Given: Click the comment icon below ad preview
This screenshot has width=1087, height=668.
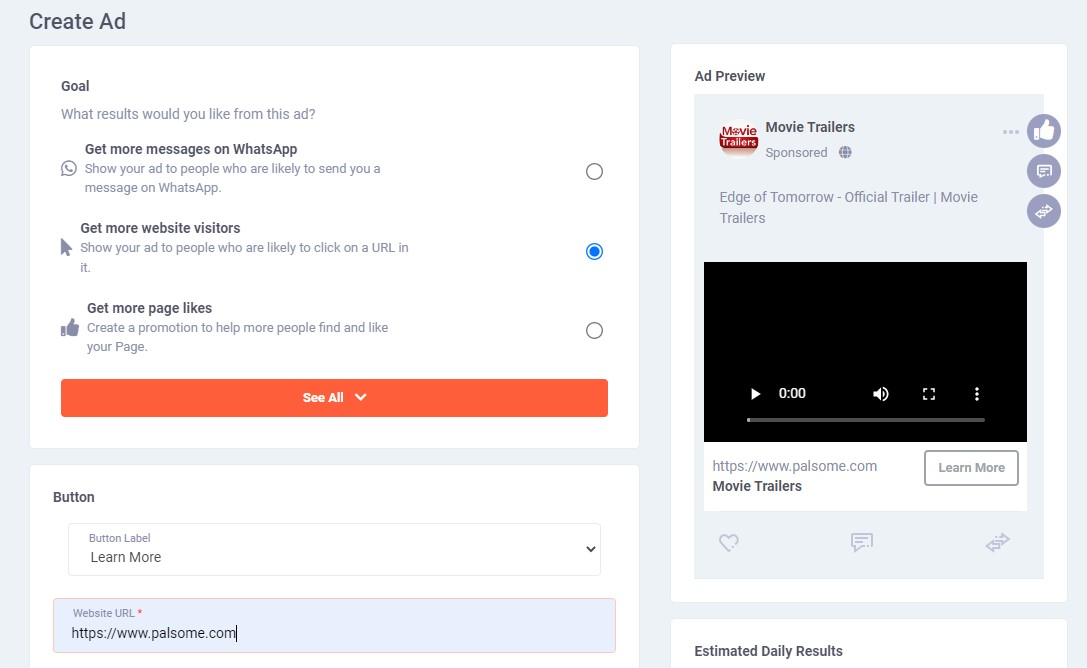Looking at the screenshot, I should pyautogui.click(x=861, y=542).
